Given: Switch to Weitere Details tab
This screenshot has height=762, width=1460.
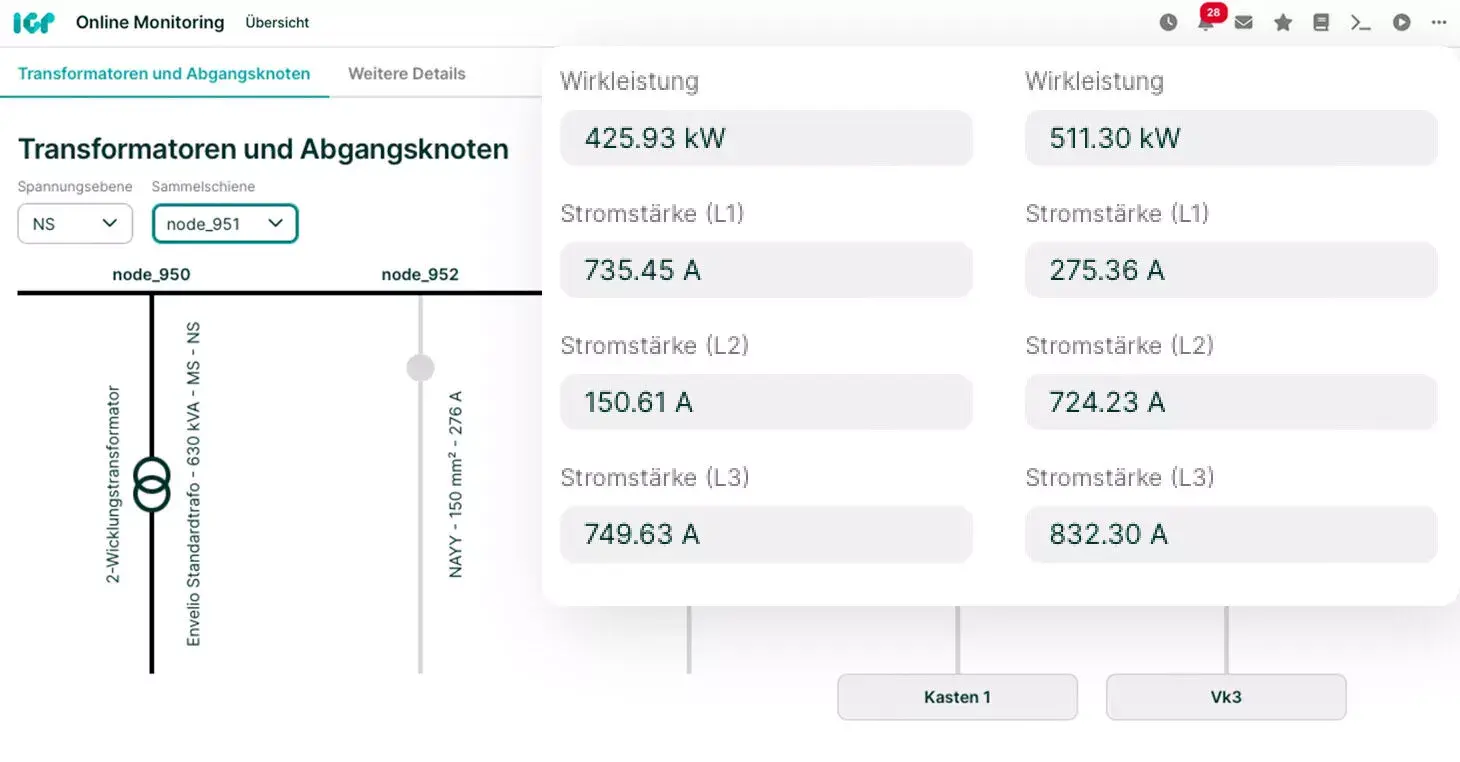Looking at the screenshot, I should pyautogui.click(x=407, y=74).
